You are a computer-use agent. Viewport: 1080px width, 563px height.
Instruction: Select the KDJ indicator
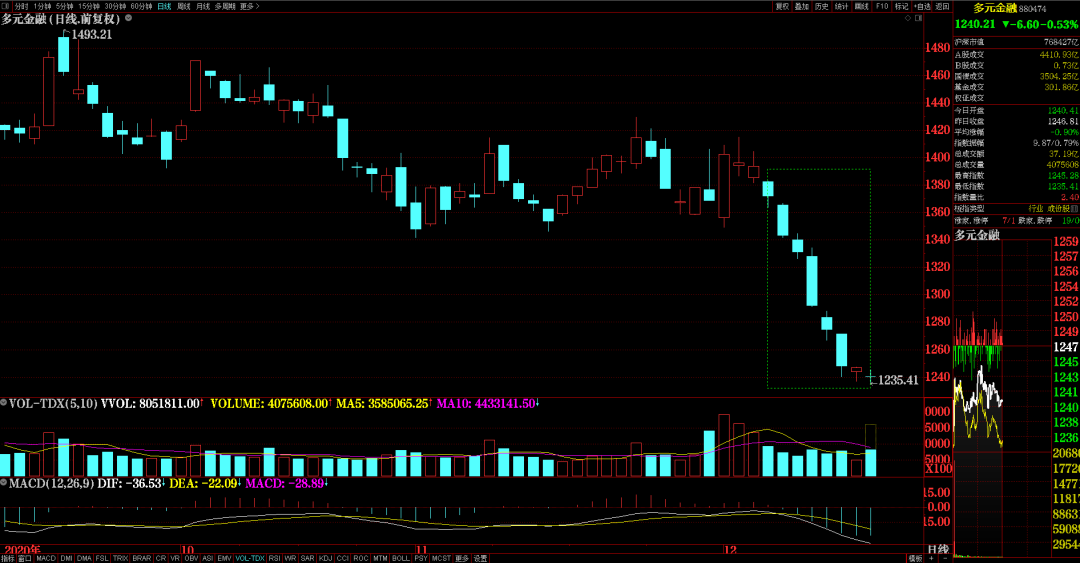[x=325, y=558]
